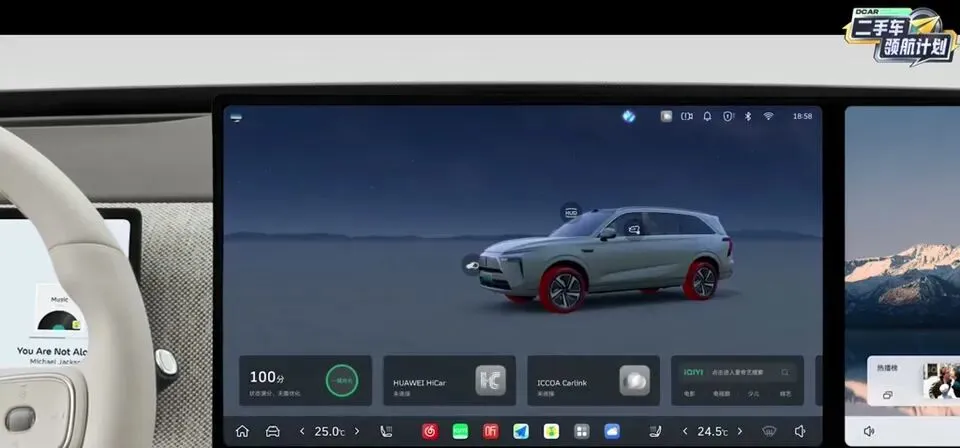The image size is (960, 448).
Task: Open the top-left screen dropdown icon
Action: [x=236, y=118]
